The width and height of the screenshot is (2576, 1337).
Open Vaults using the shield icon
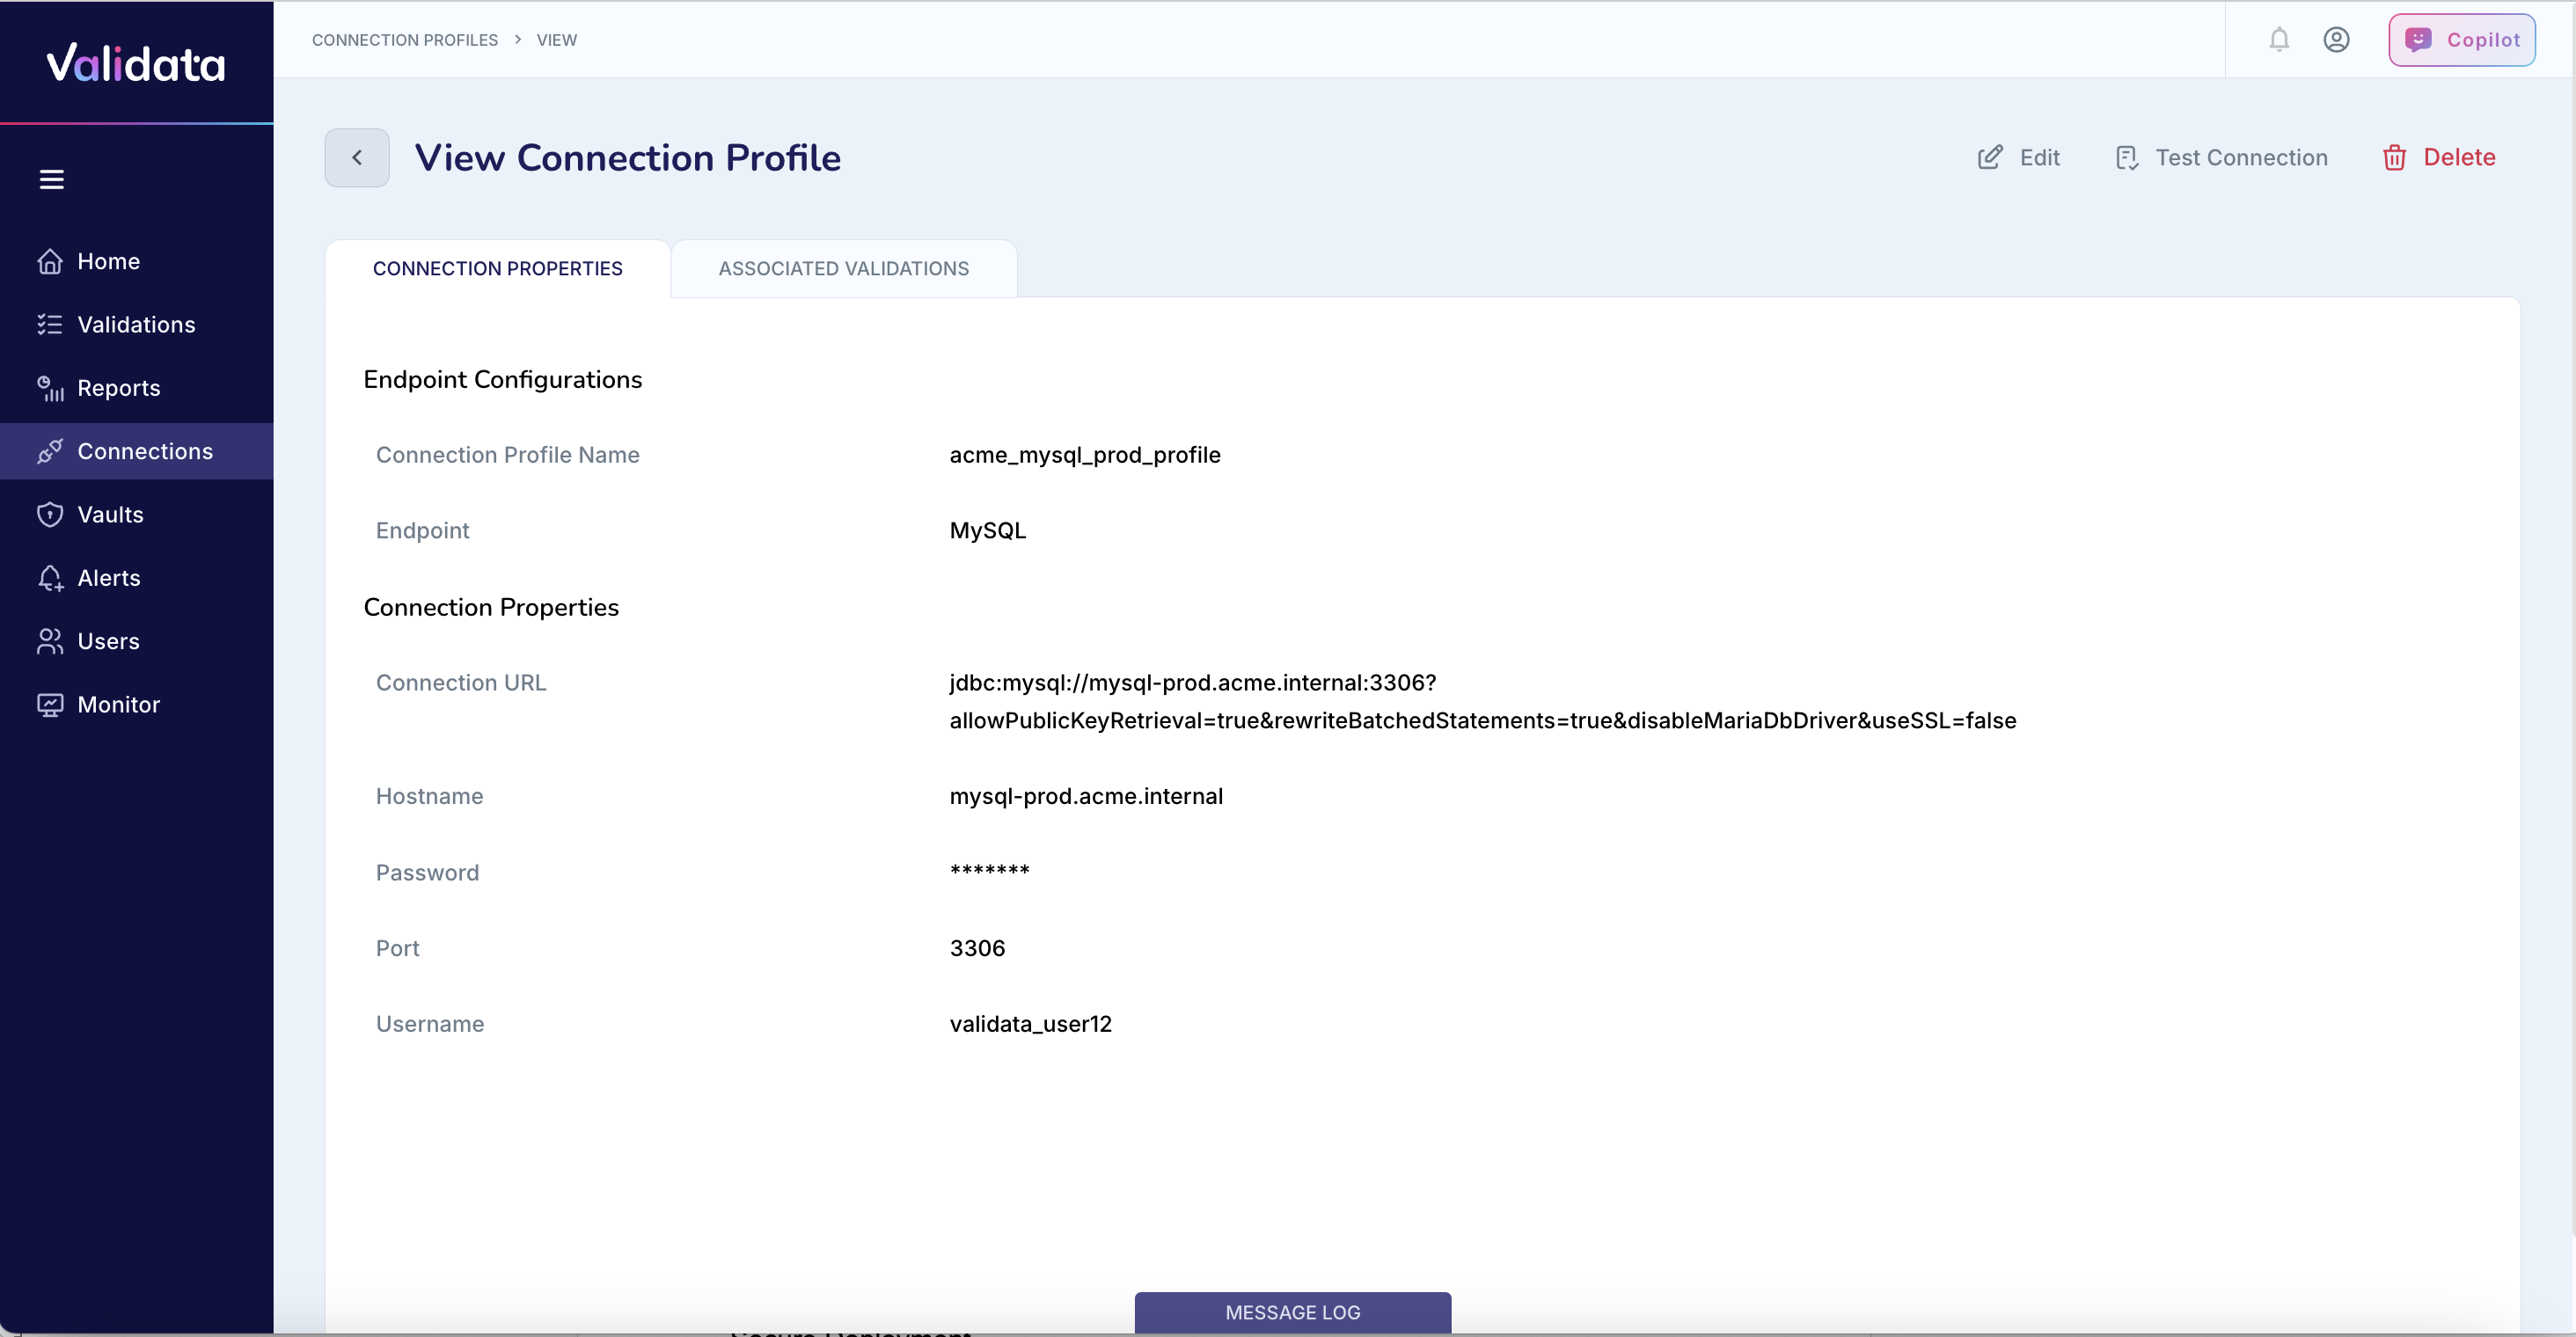(x=50, y=514)
